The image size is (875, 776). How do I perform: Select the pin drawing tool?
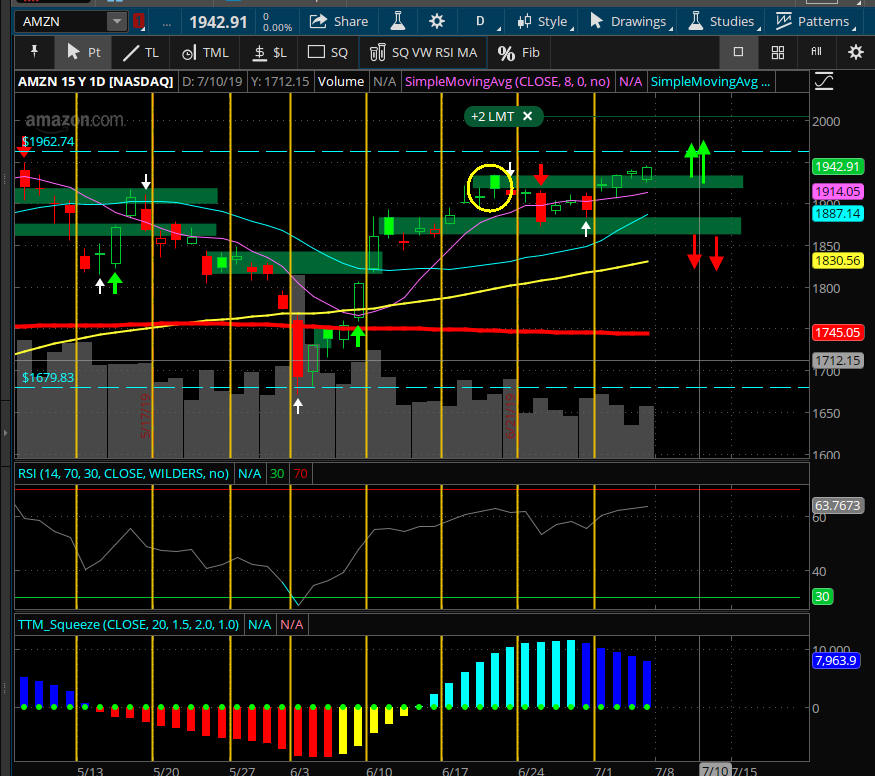click(x=35, y=52)
